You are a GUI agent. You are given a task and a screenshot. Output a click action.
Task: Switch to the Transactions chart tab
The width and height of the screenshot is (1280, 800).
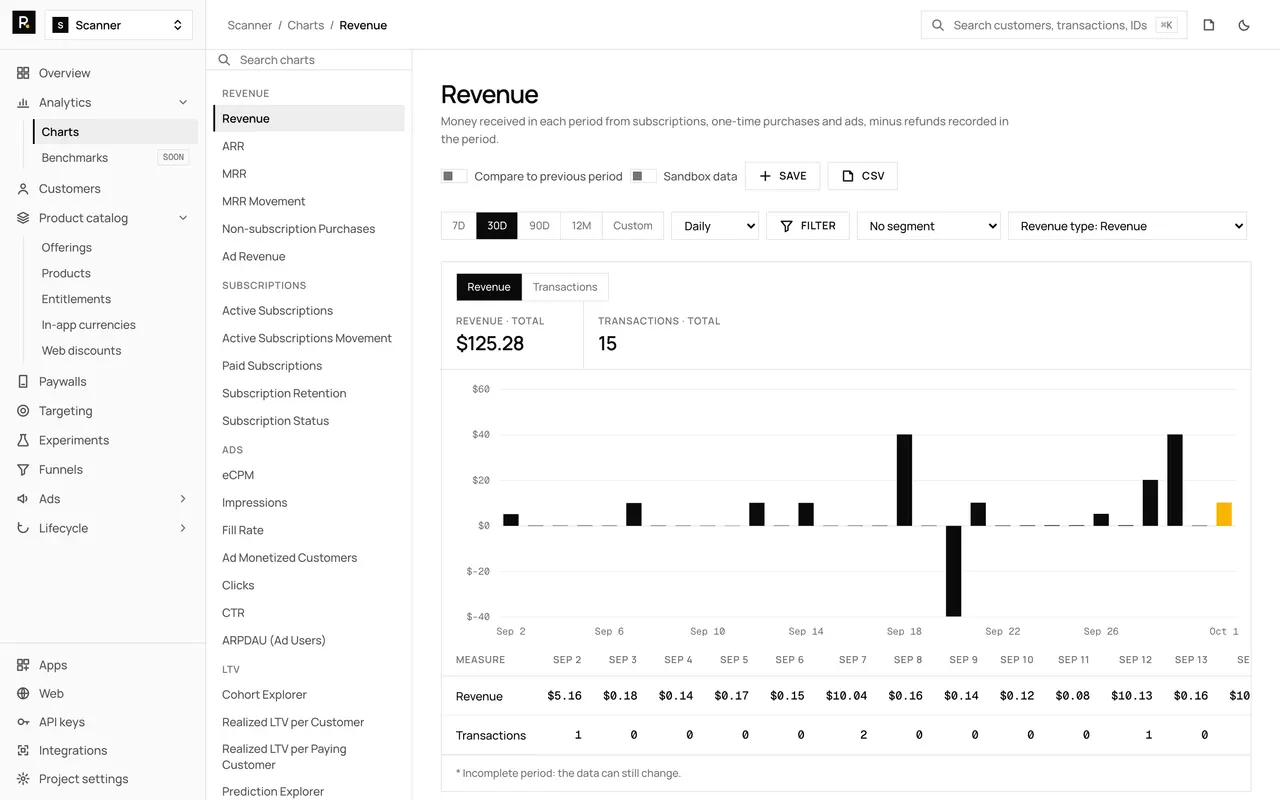(x=565, y=287)
